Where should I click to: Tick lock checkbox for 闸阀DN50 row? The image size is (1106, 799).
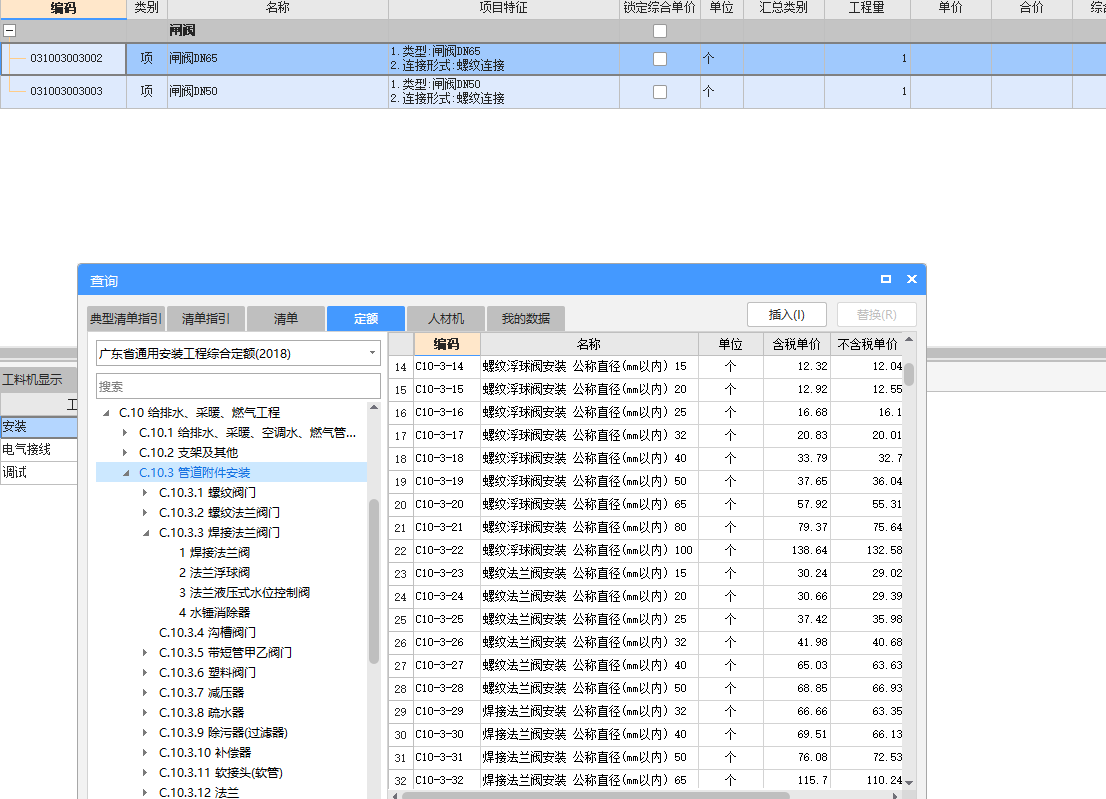click(660, 92)
